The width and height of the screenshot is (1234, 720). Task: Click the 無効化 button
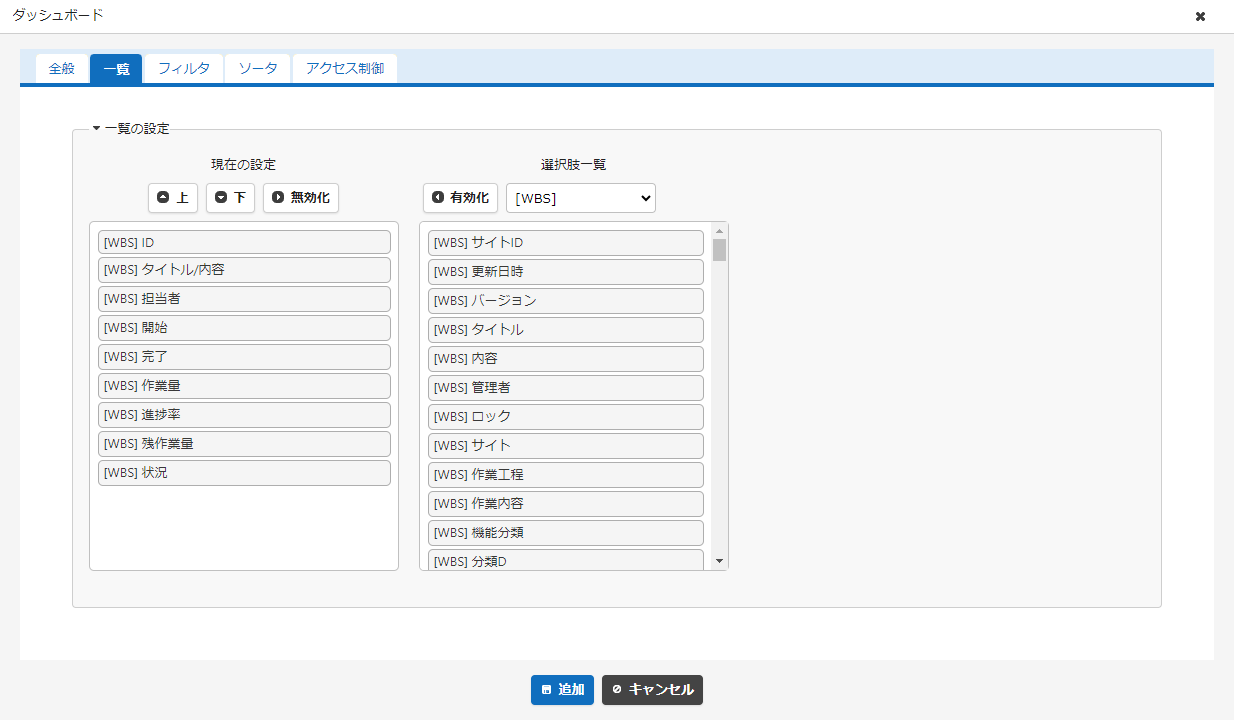point(301,198)
